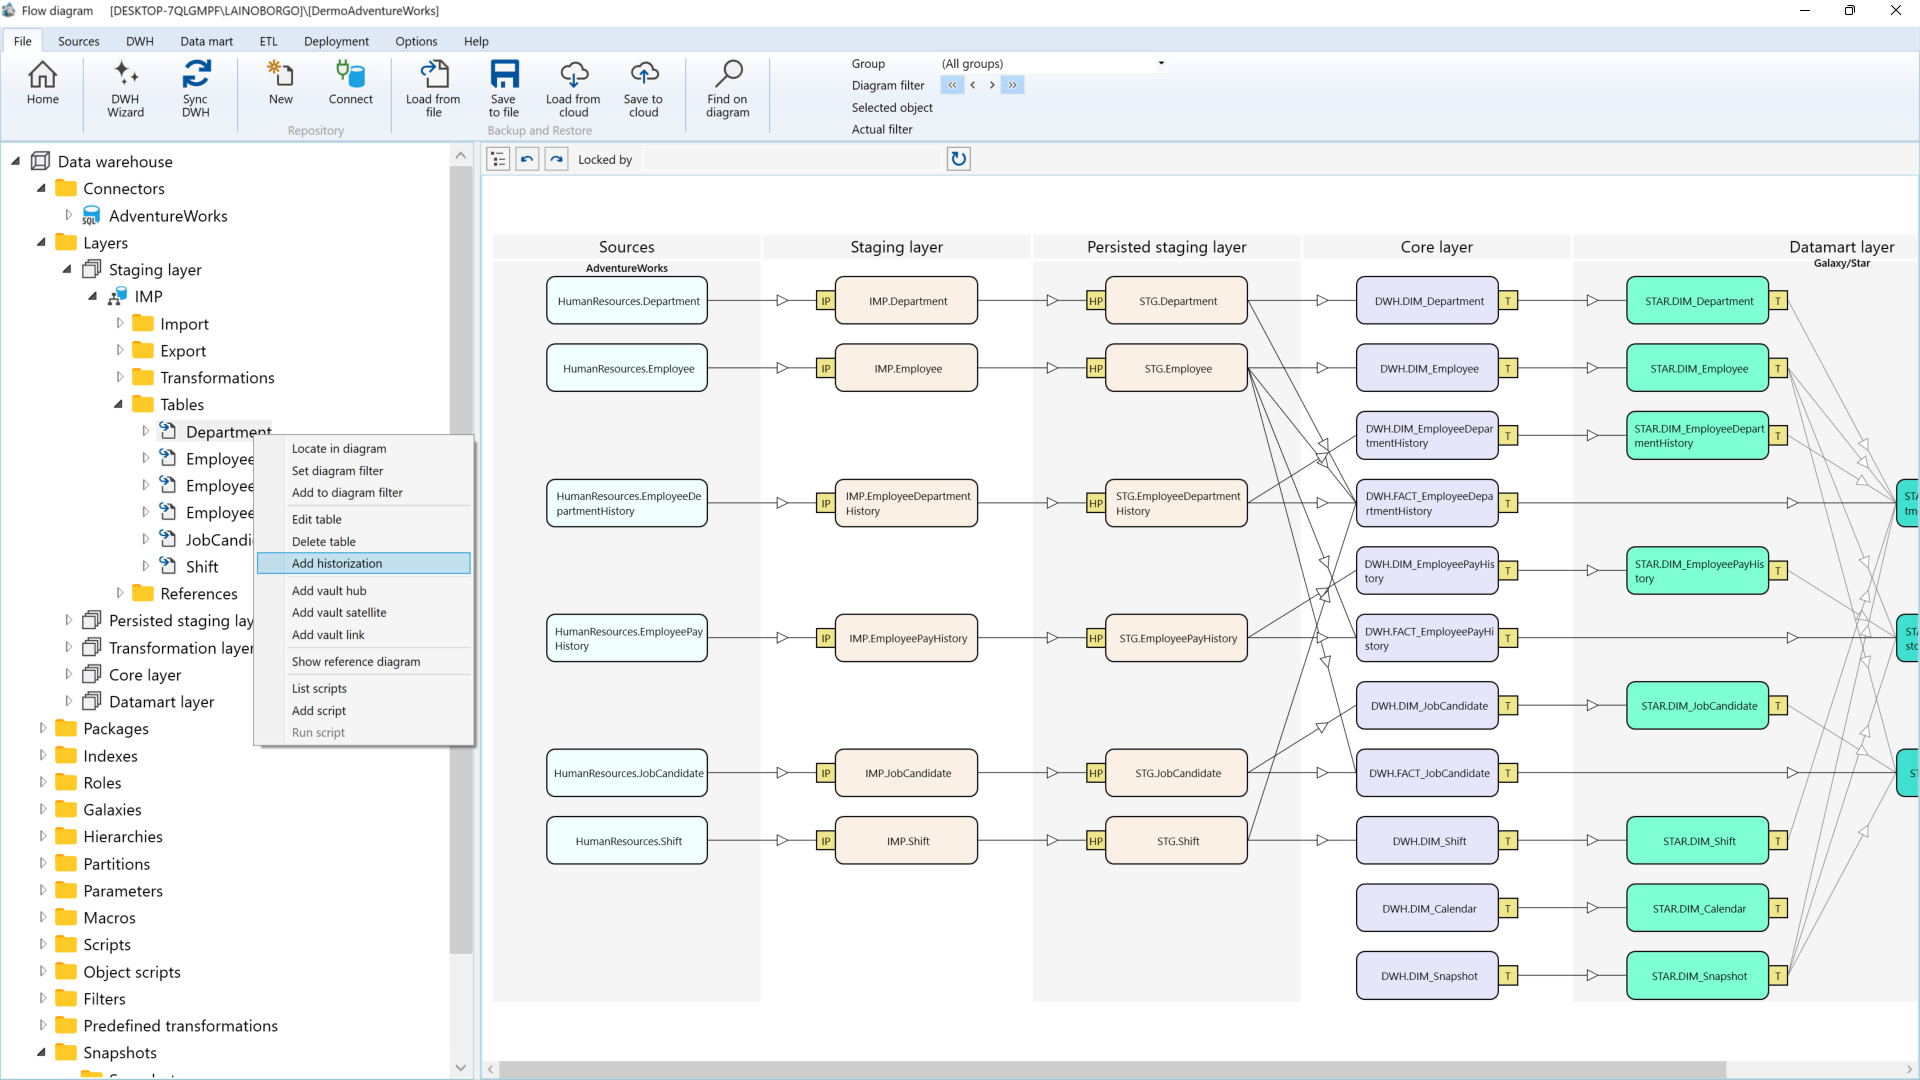Screen dimensions: 1920x1080
Task: Select Show reference diagram
Action: click(x=364, y=662)
